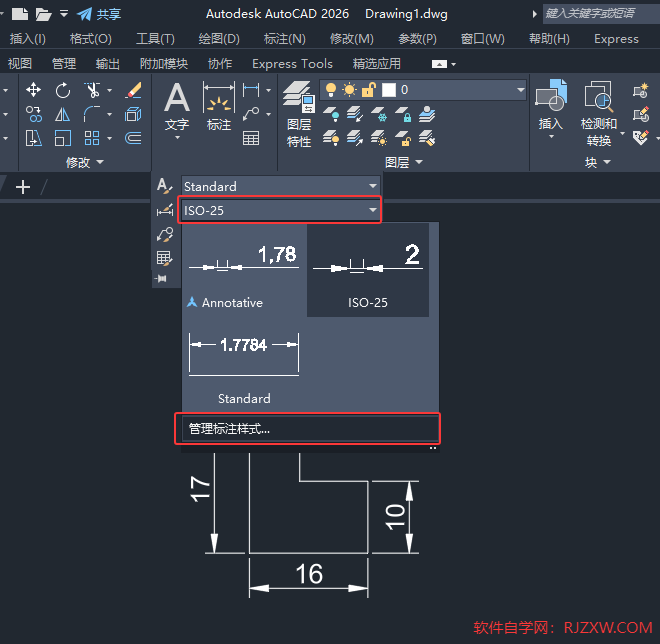The image size is (660, 644).
Task: Click the Table tool icon
Action: click(x=251, y=138)
